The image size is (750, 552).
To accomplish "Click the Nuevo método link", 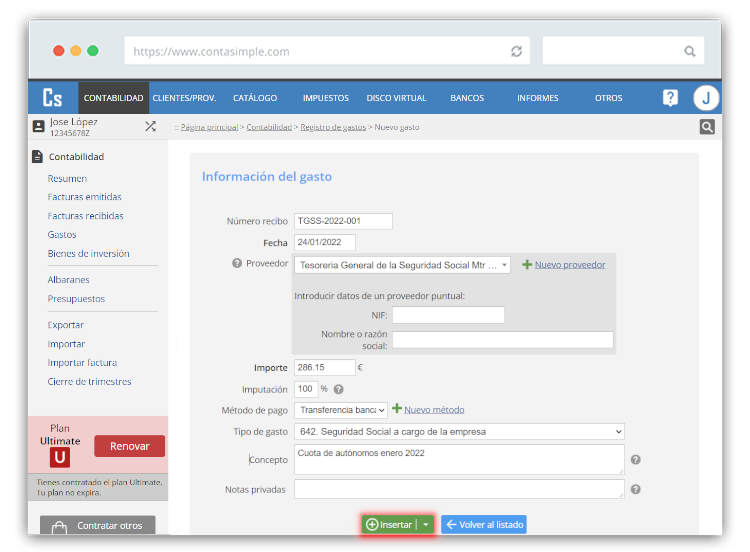I will click(x=434, y=410).
